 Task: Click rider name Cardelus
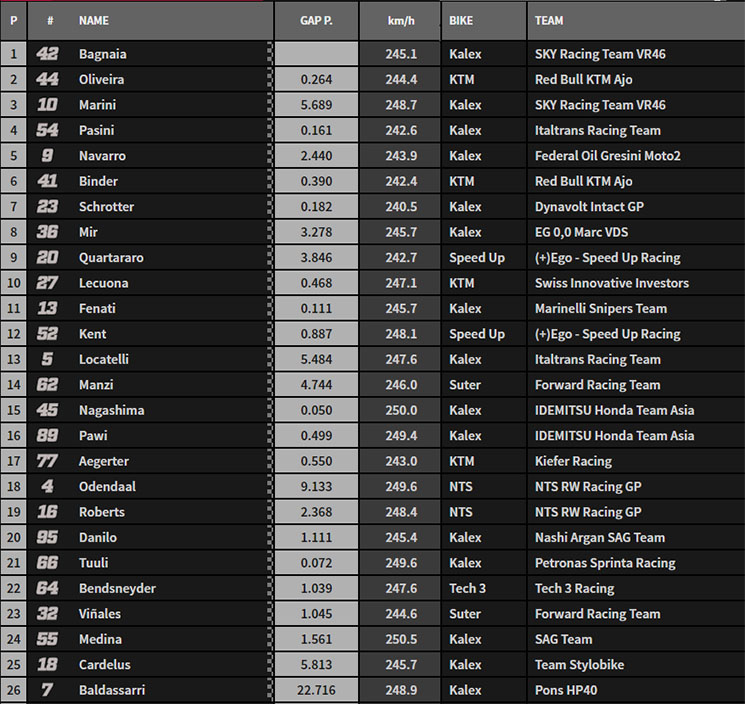click(104, 665)
